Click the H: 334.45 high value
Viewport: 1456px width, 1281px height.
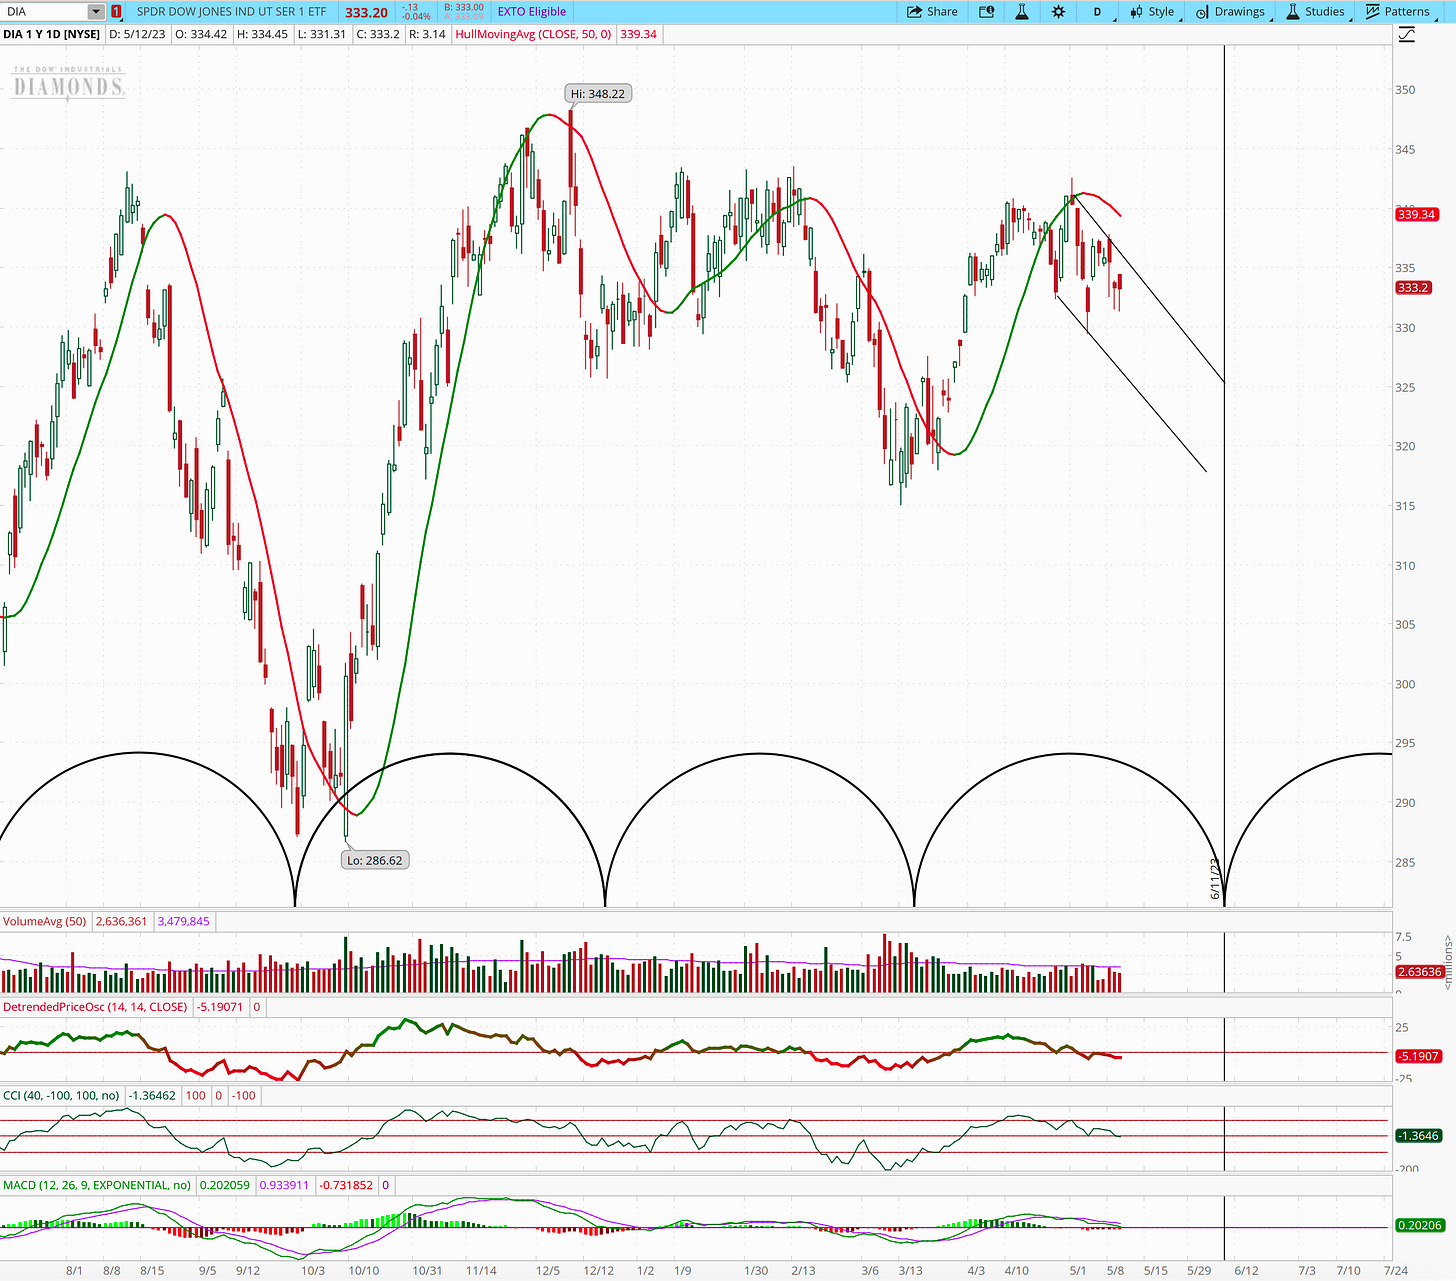tap(262, 34)
